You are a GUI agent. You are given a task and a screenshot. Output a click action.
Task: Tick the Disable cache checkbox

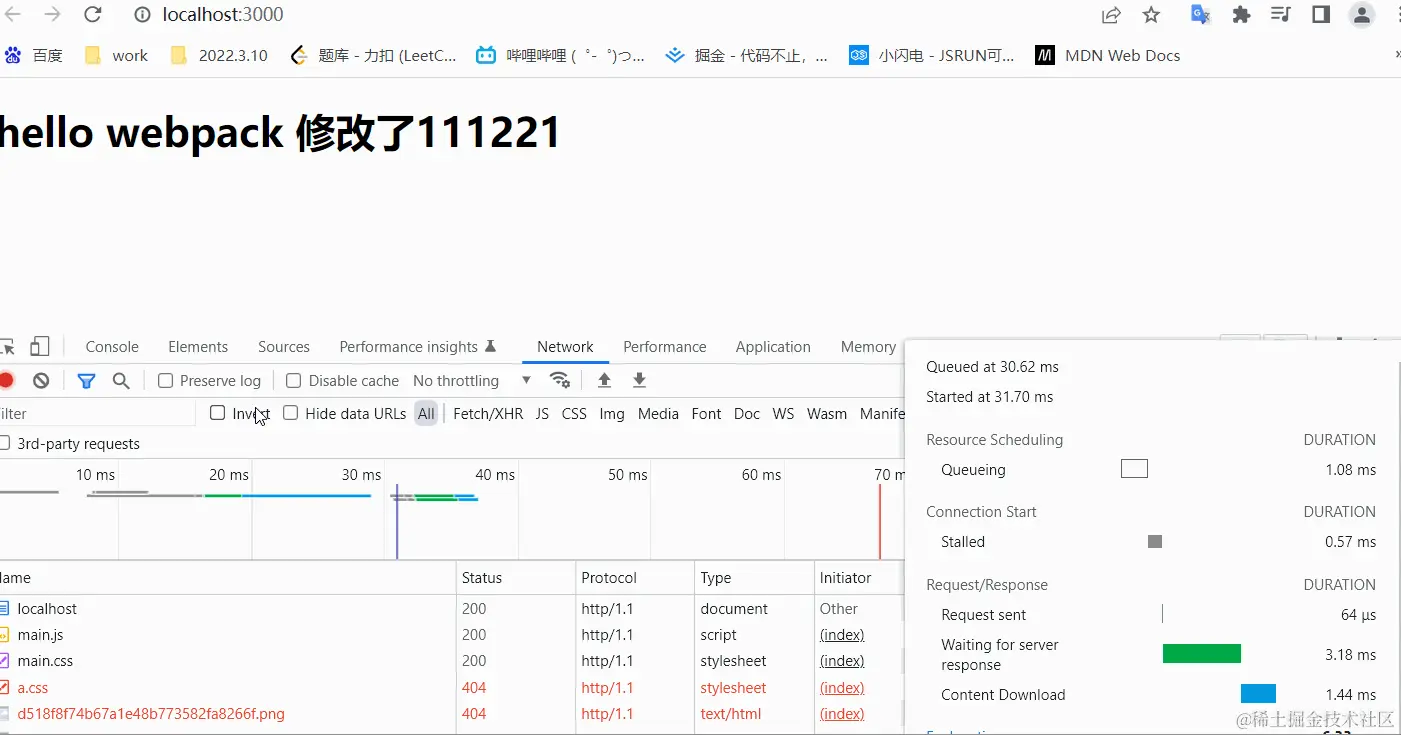tap(294, 381)
